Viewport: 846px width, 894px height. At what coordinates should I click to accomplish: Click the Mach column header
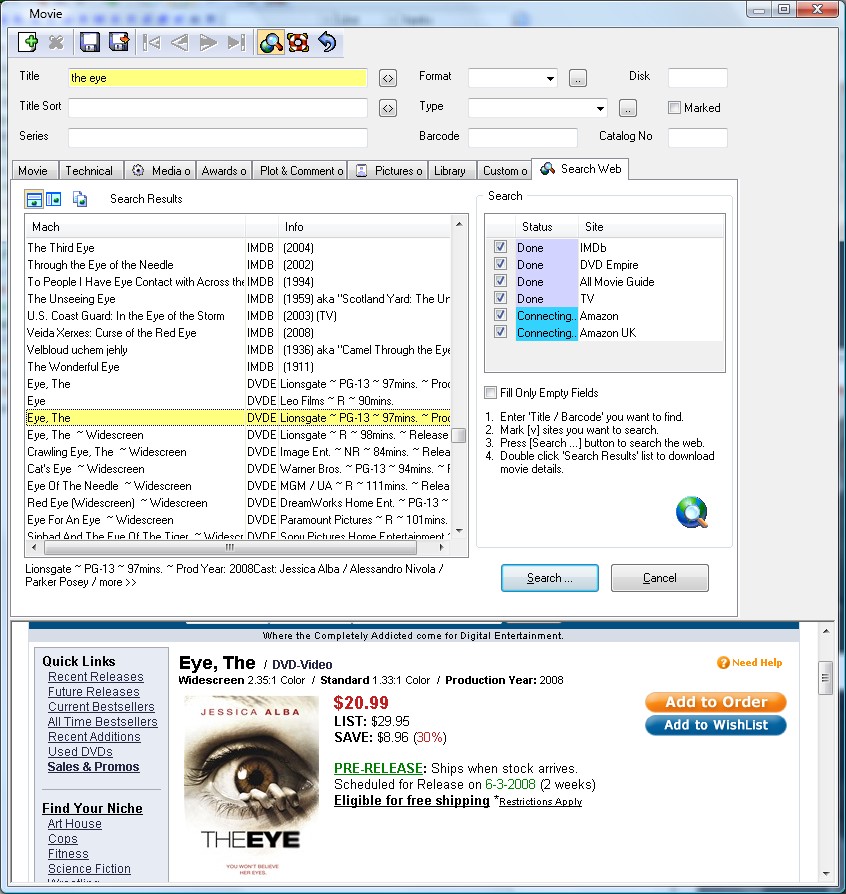click(135, 227)
